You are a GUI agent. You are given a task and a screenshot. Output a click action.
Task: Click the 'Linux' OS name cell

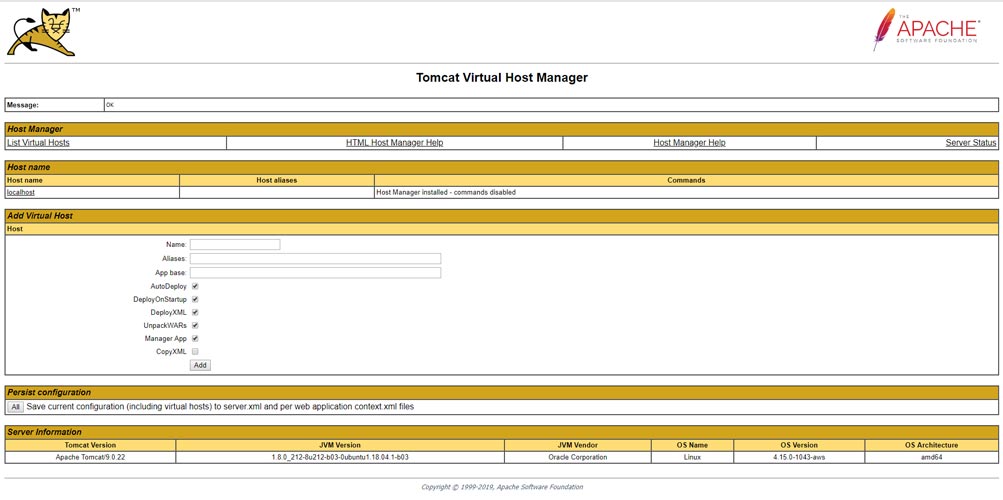coord(692,457)
